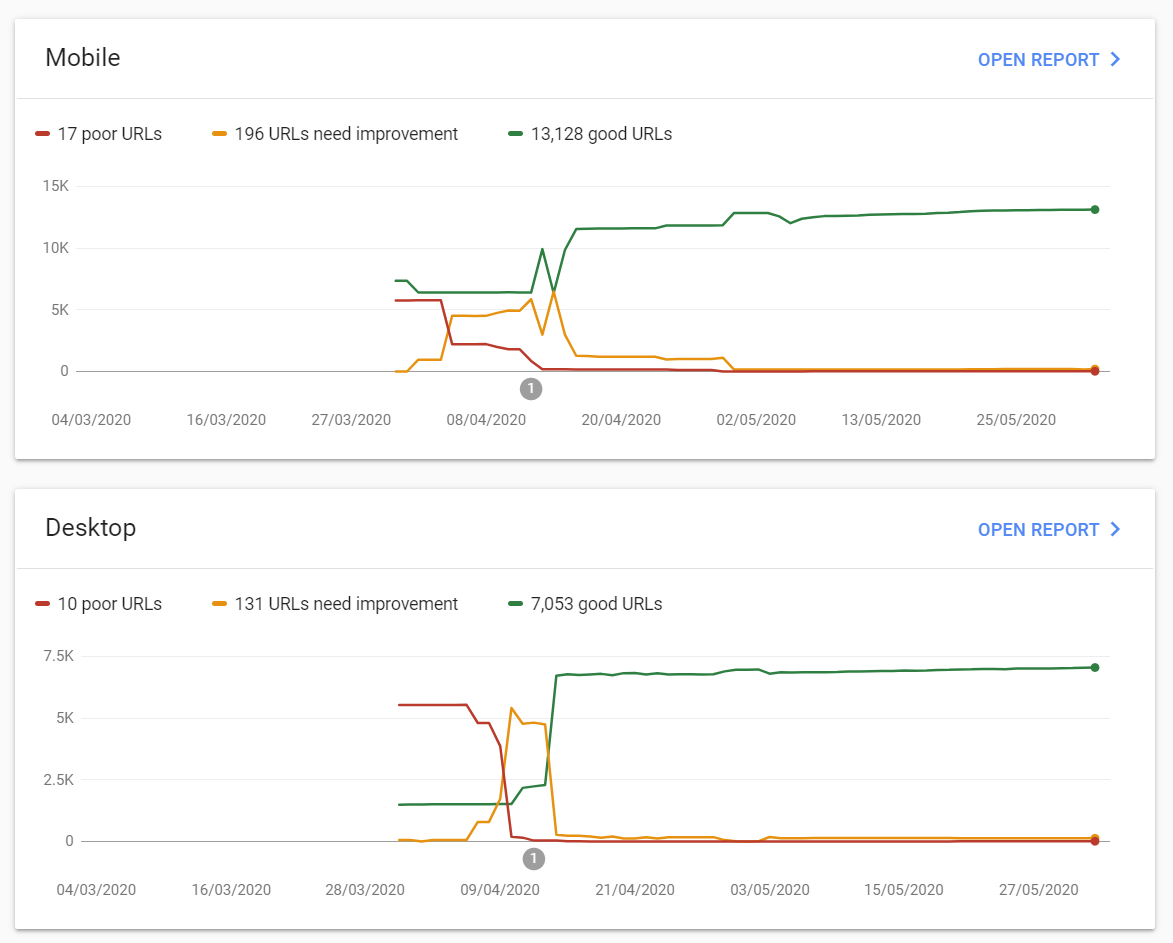The height and width of the screenshot is (943, 1173).
Task: Click the green swatch next to 13,128 good URLs
Action: (515, 134)
